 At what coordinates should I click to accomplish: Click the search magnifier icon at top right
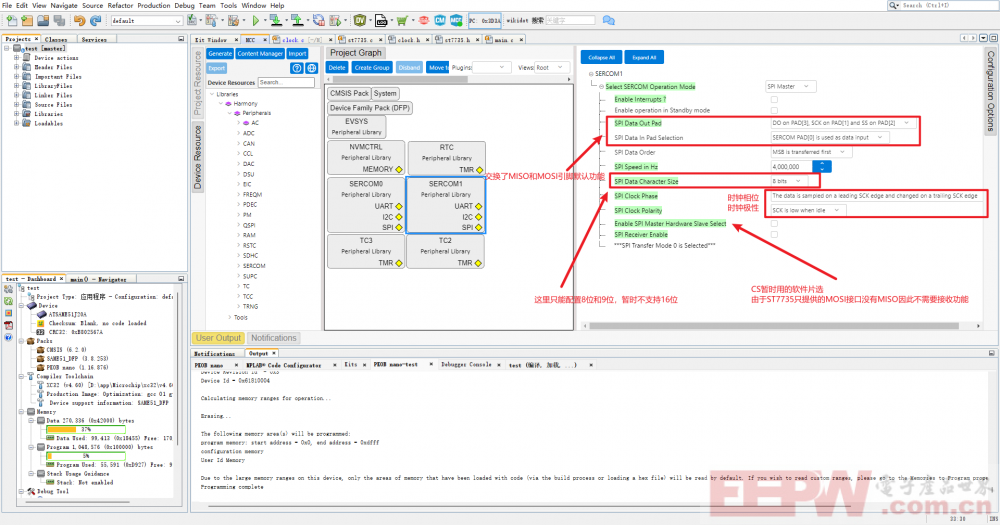(893, 5)
